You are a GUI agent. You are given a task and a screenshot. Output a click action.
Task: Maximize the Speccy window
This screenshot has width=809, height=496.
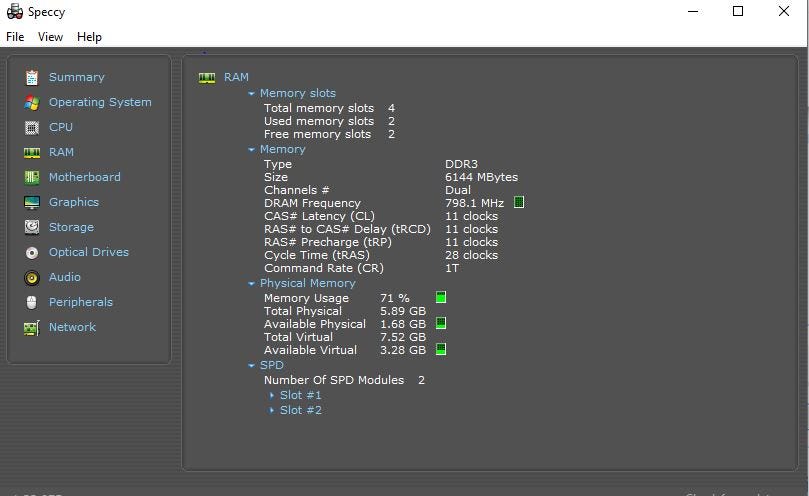pos(738,11)
